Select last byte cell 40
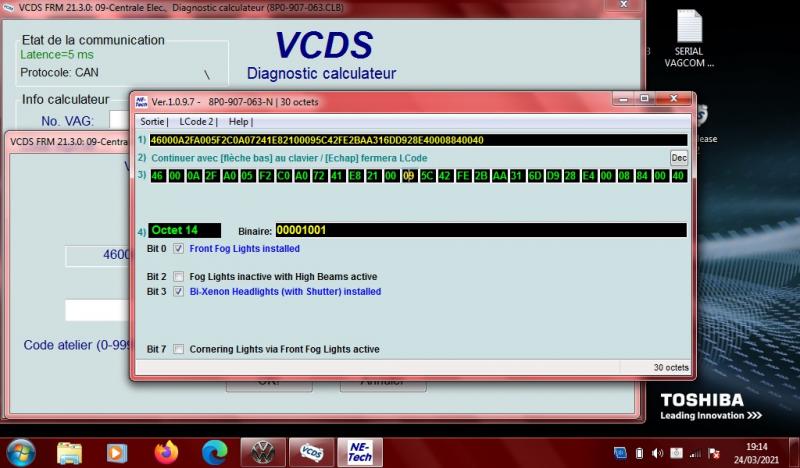This screenshot has height=468, width=800. tap(679, 176)
